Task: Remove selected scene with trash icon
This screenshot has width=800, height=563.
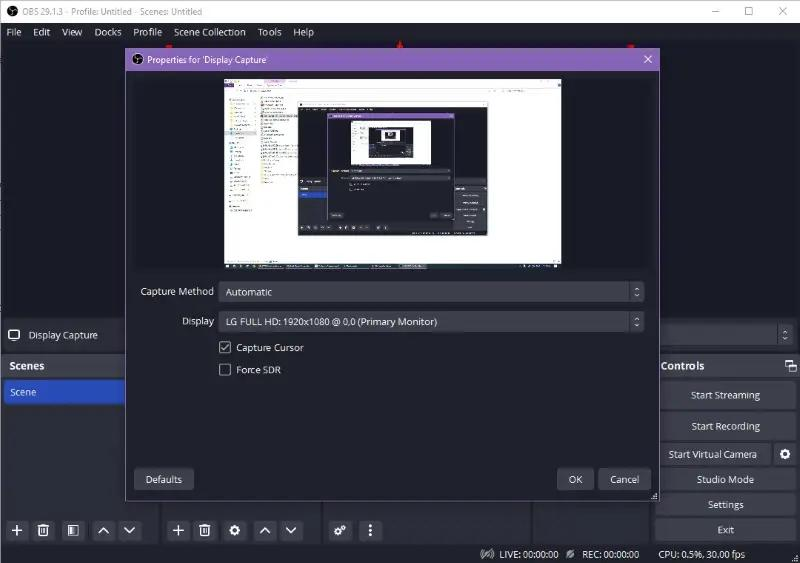Action: [43, 530]
